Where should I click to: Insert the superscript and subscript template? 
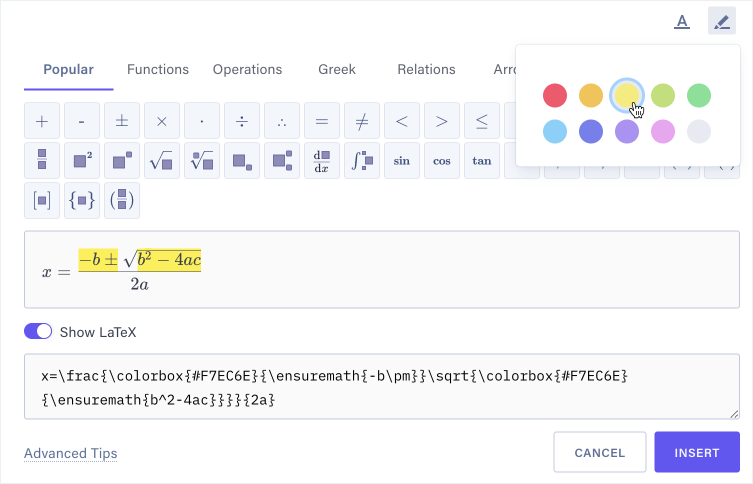coord(282,160)
